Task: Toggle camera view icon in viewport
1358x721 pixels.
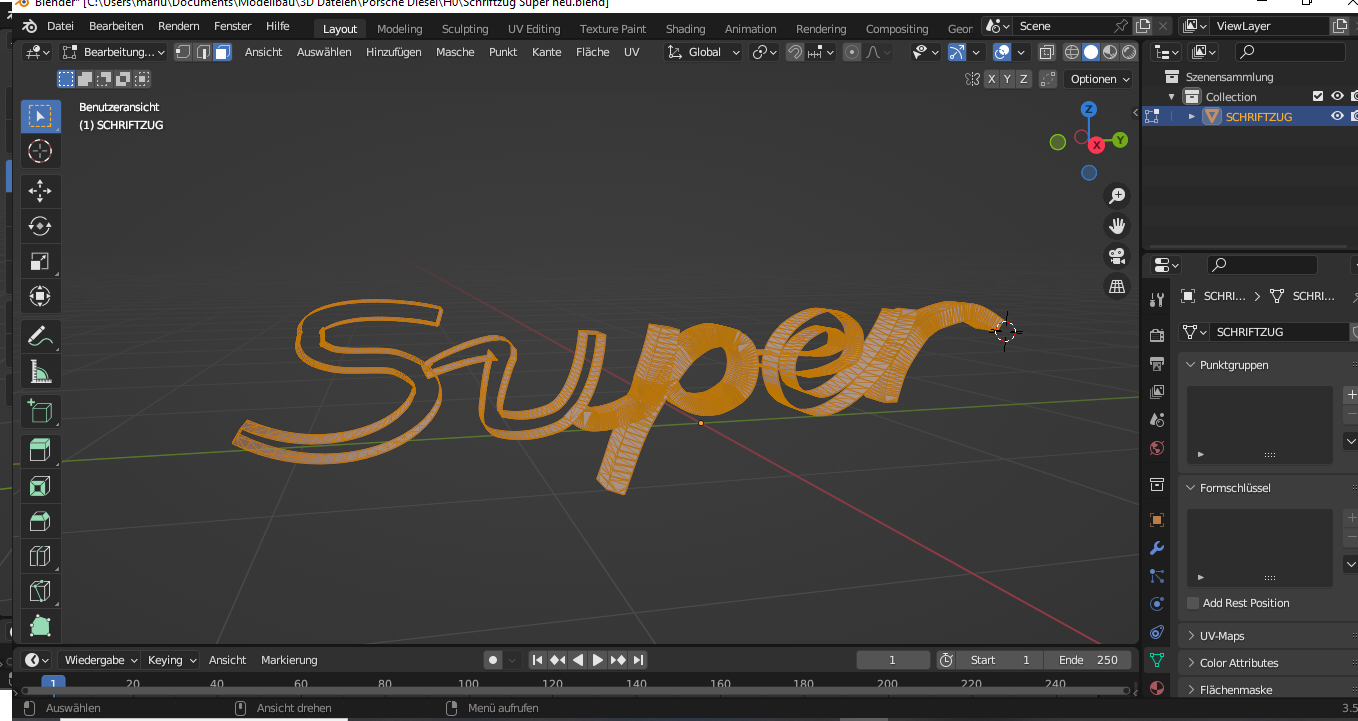Action: [1117, 256]
